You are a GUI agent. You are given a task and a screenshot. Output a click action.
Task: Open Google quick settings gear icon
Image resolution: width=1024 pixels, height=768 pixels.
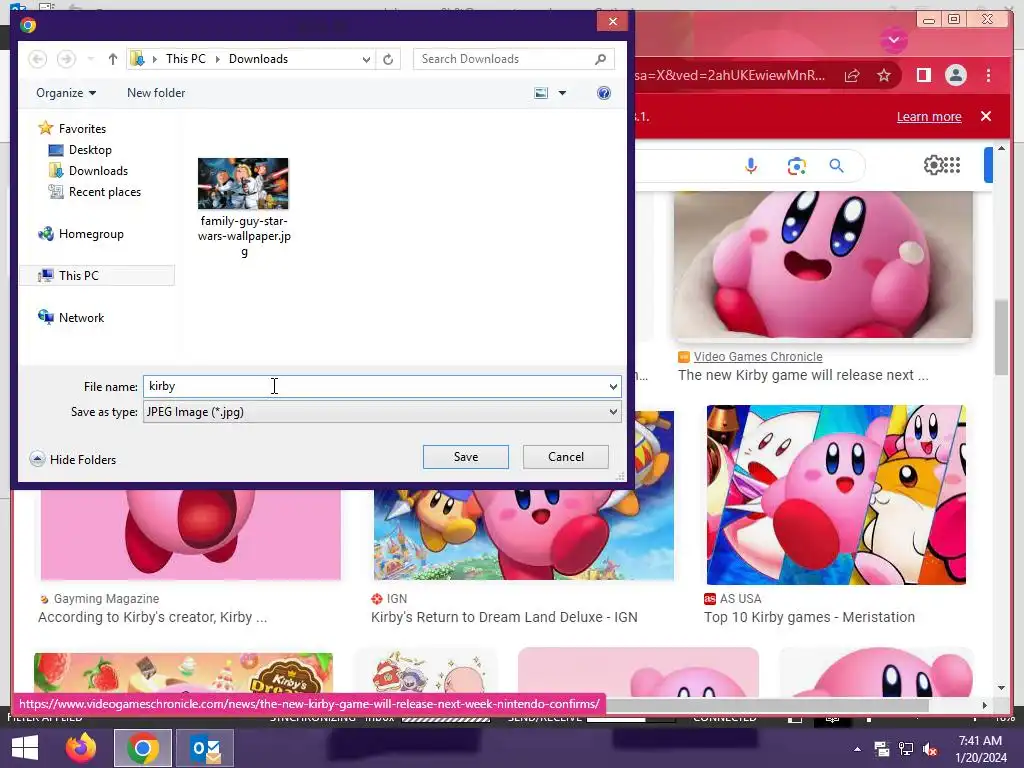[x=933, y=165]
